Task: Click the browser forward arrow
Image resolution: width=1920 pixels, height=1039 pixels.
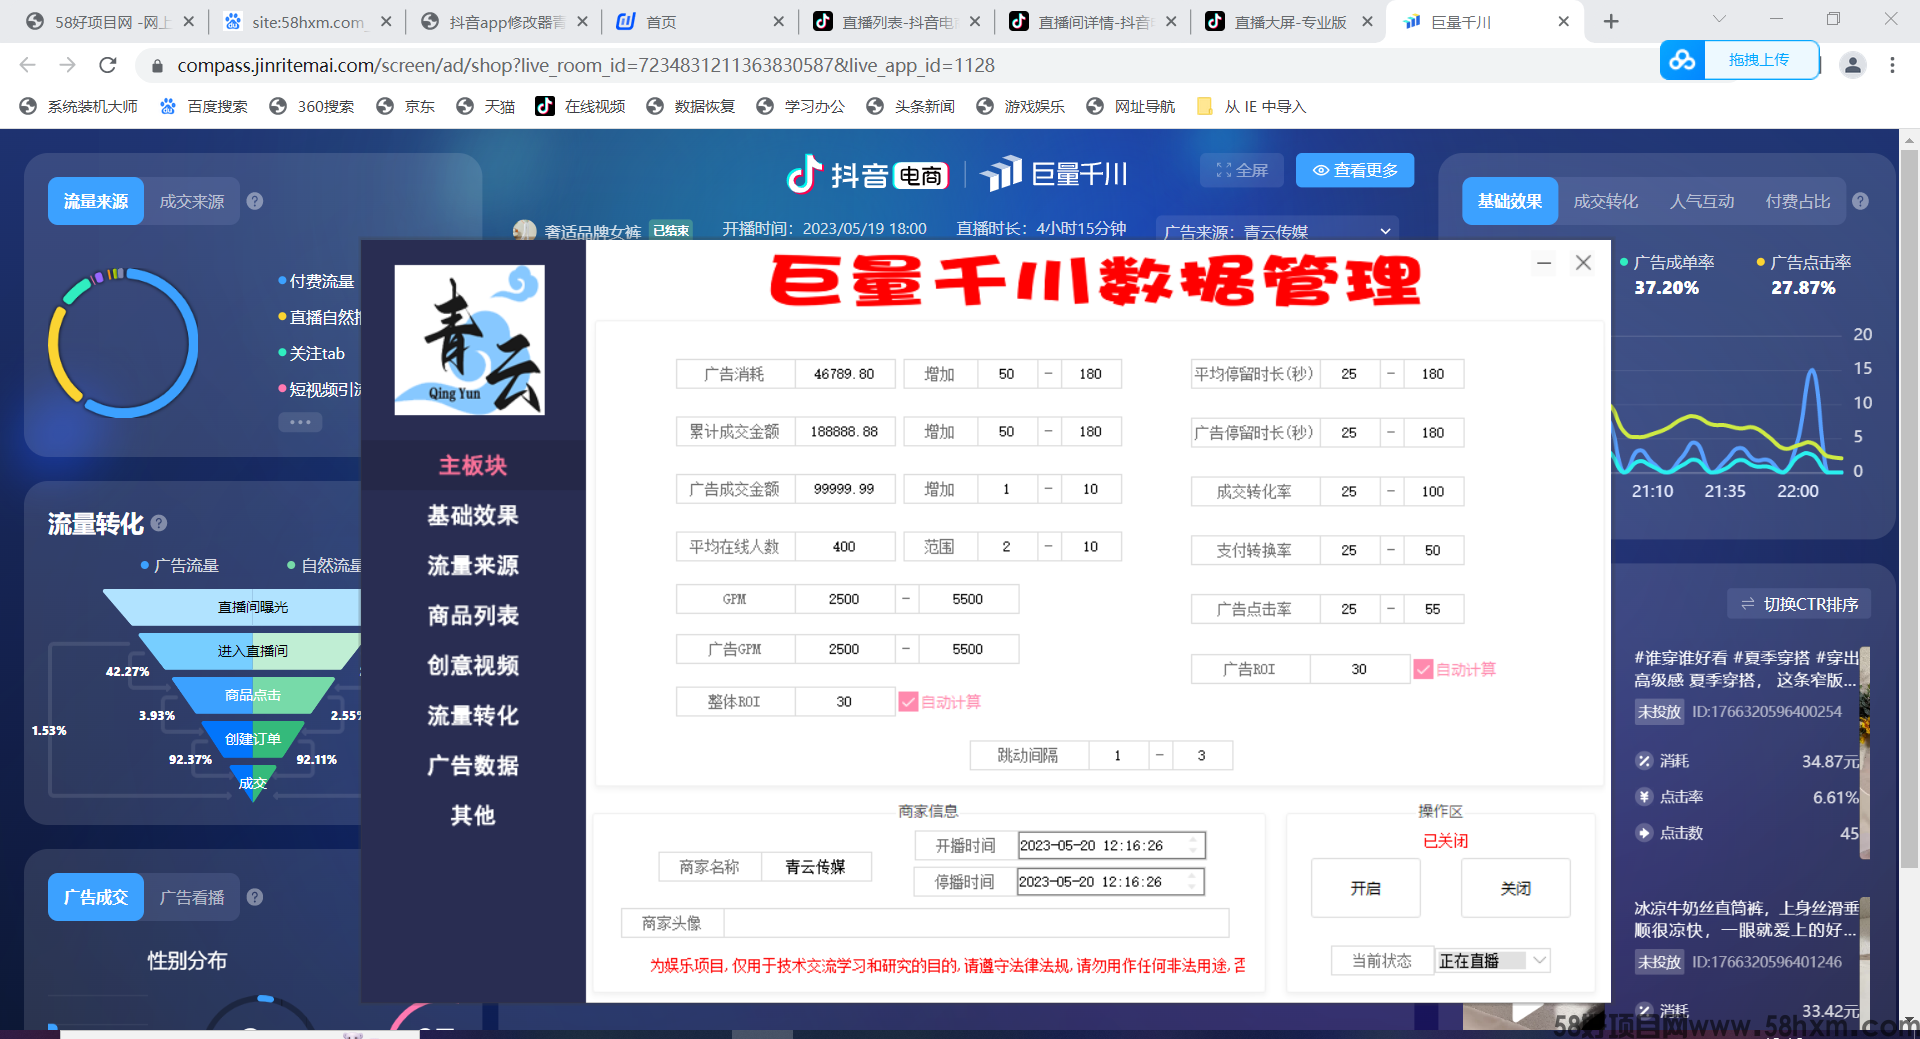Action: tap(67, 65)
